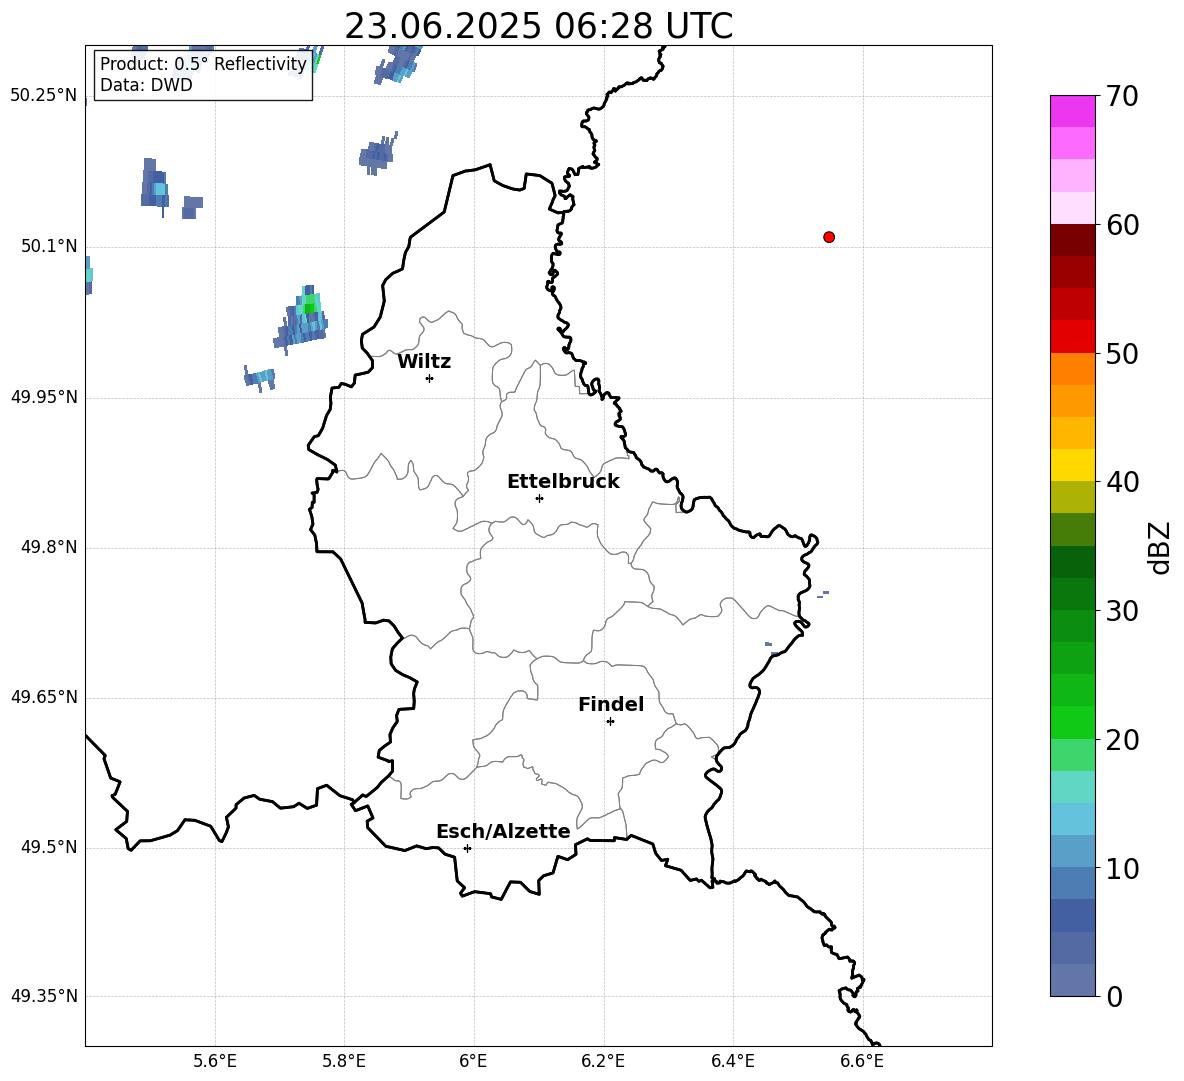The width and height of the screenshot is (1184, 1081).
Task: Click the Findel station label
Action: 611,704
